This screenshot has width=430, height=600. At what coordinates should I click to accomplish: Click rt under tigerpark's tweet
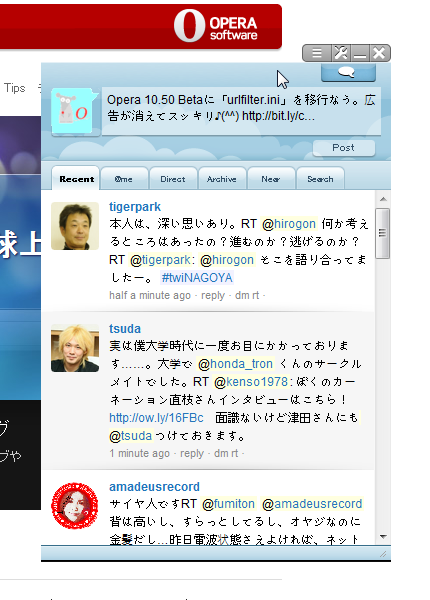coord(256,295)
